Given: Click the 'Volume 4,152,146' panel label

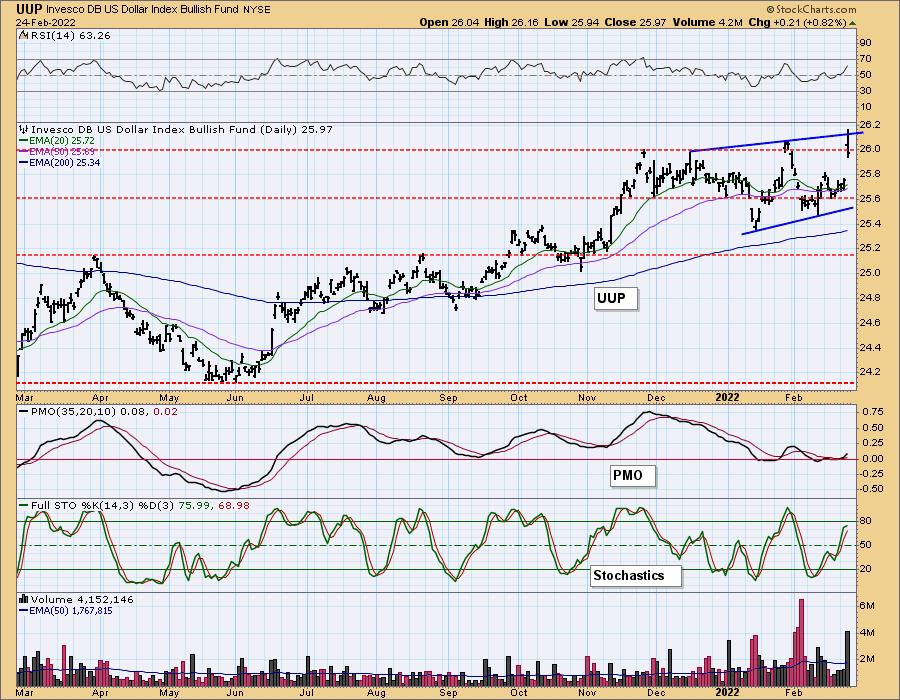Looking at the screenshot, I should click(x=82, y=599).
